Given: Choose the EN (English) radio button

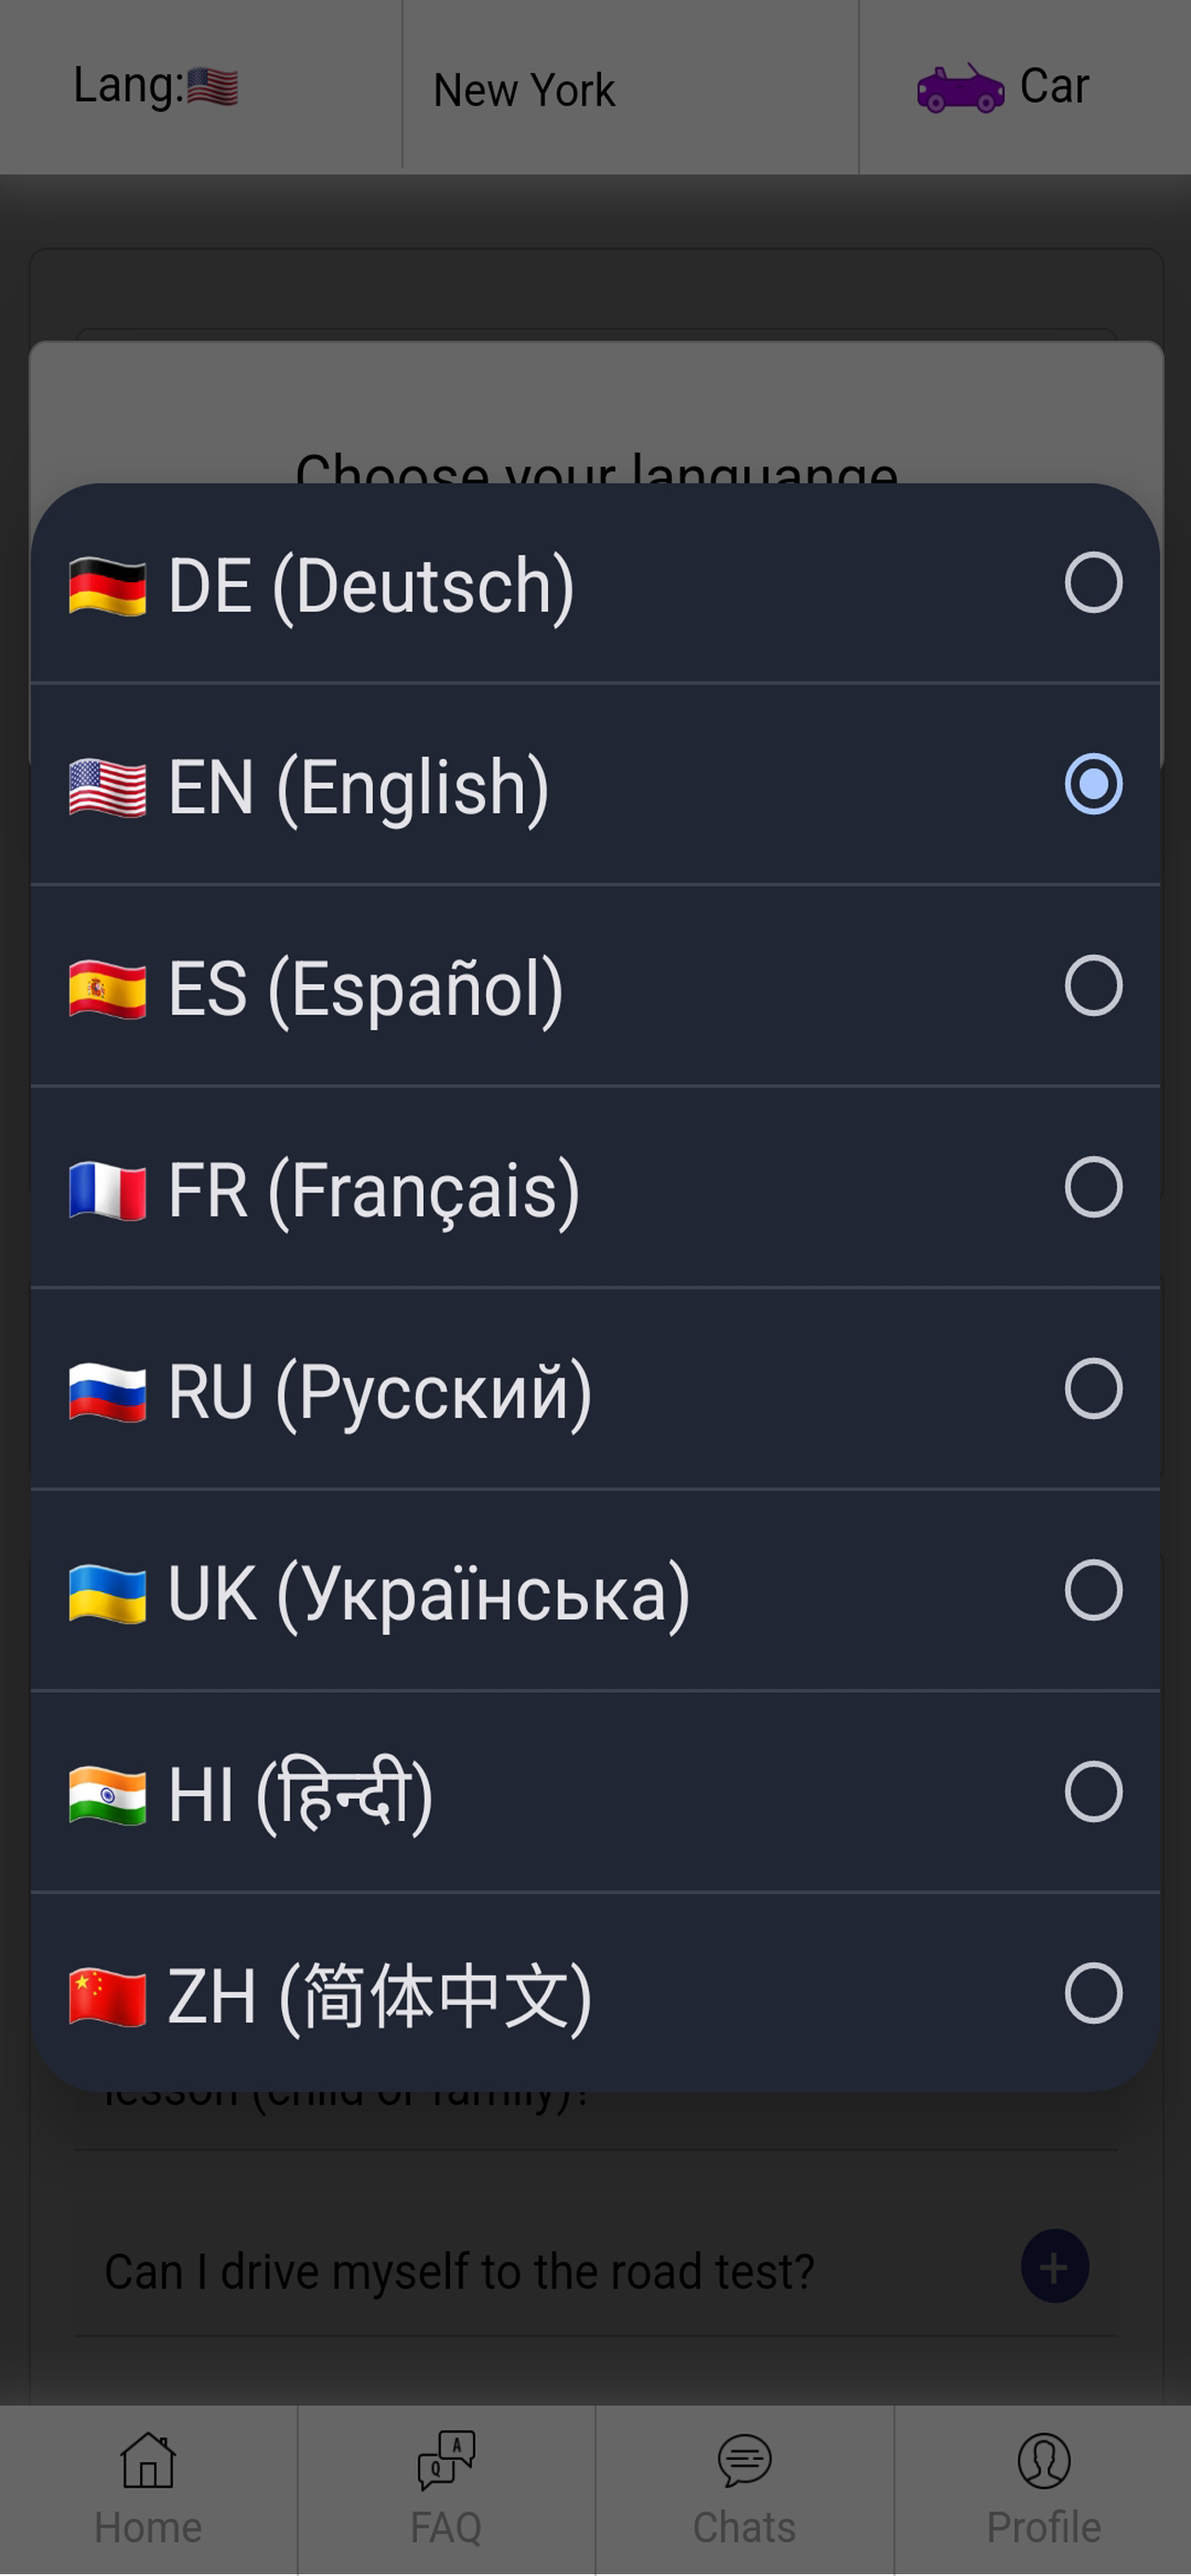Looking at the screenshot, I should click(x=1093, y=784).
